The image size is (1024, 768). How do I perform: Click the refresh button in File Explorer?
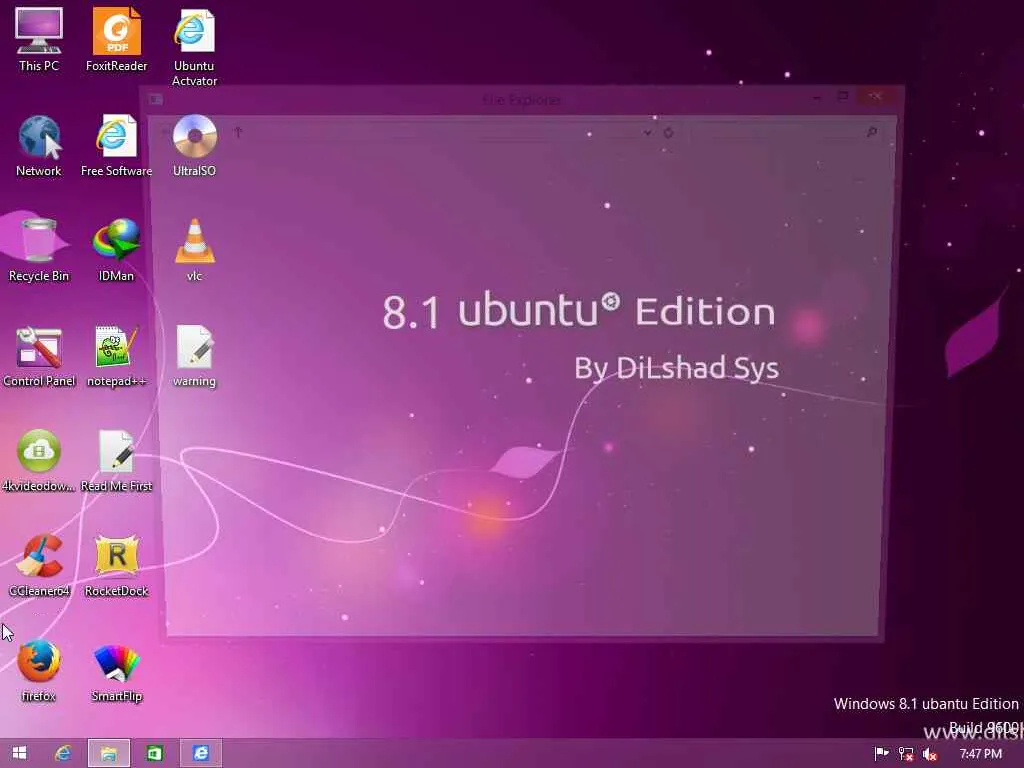pyautogui.click(x=668, y=133)
